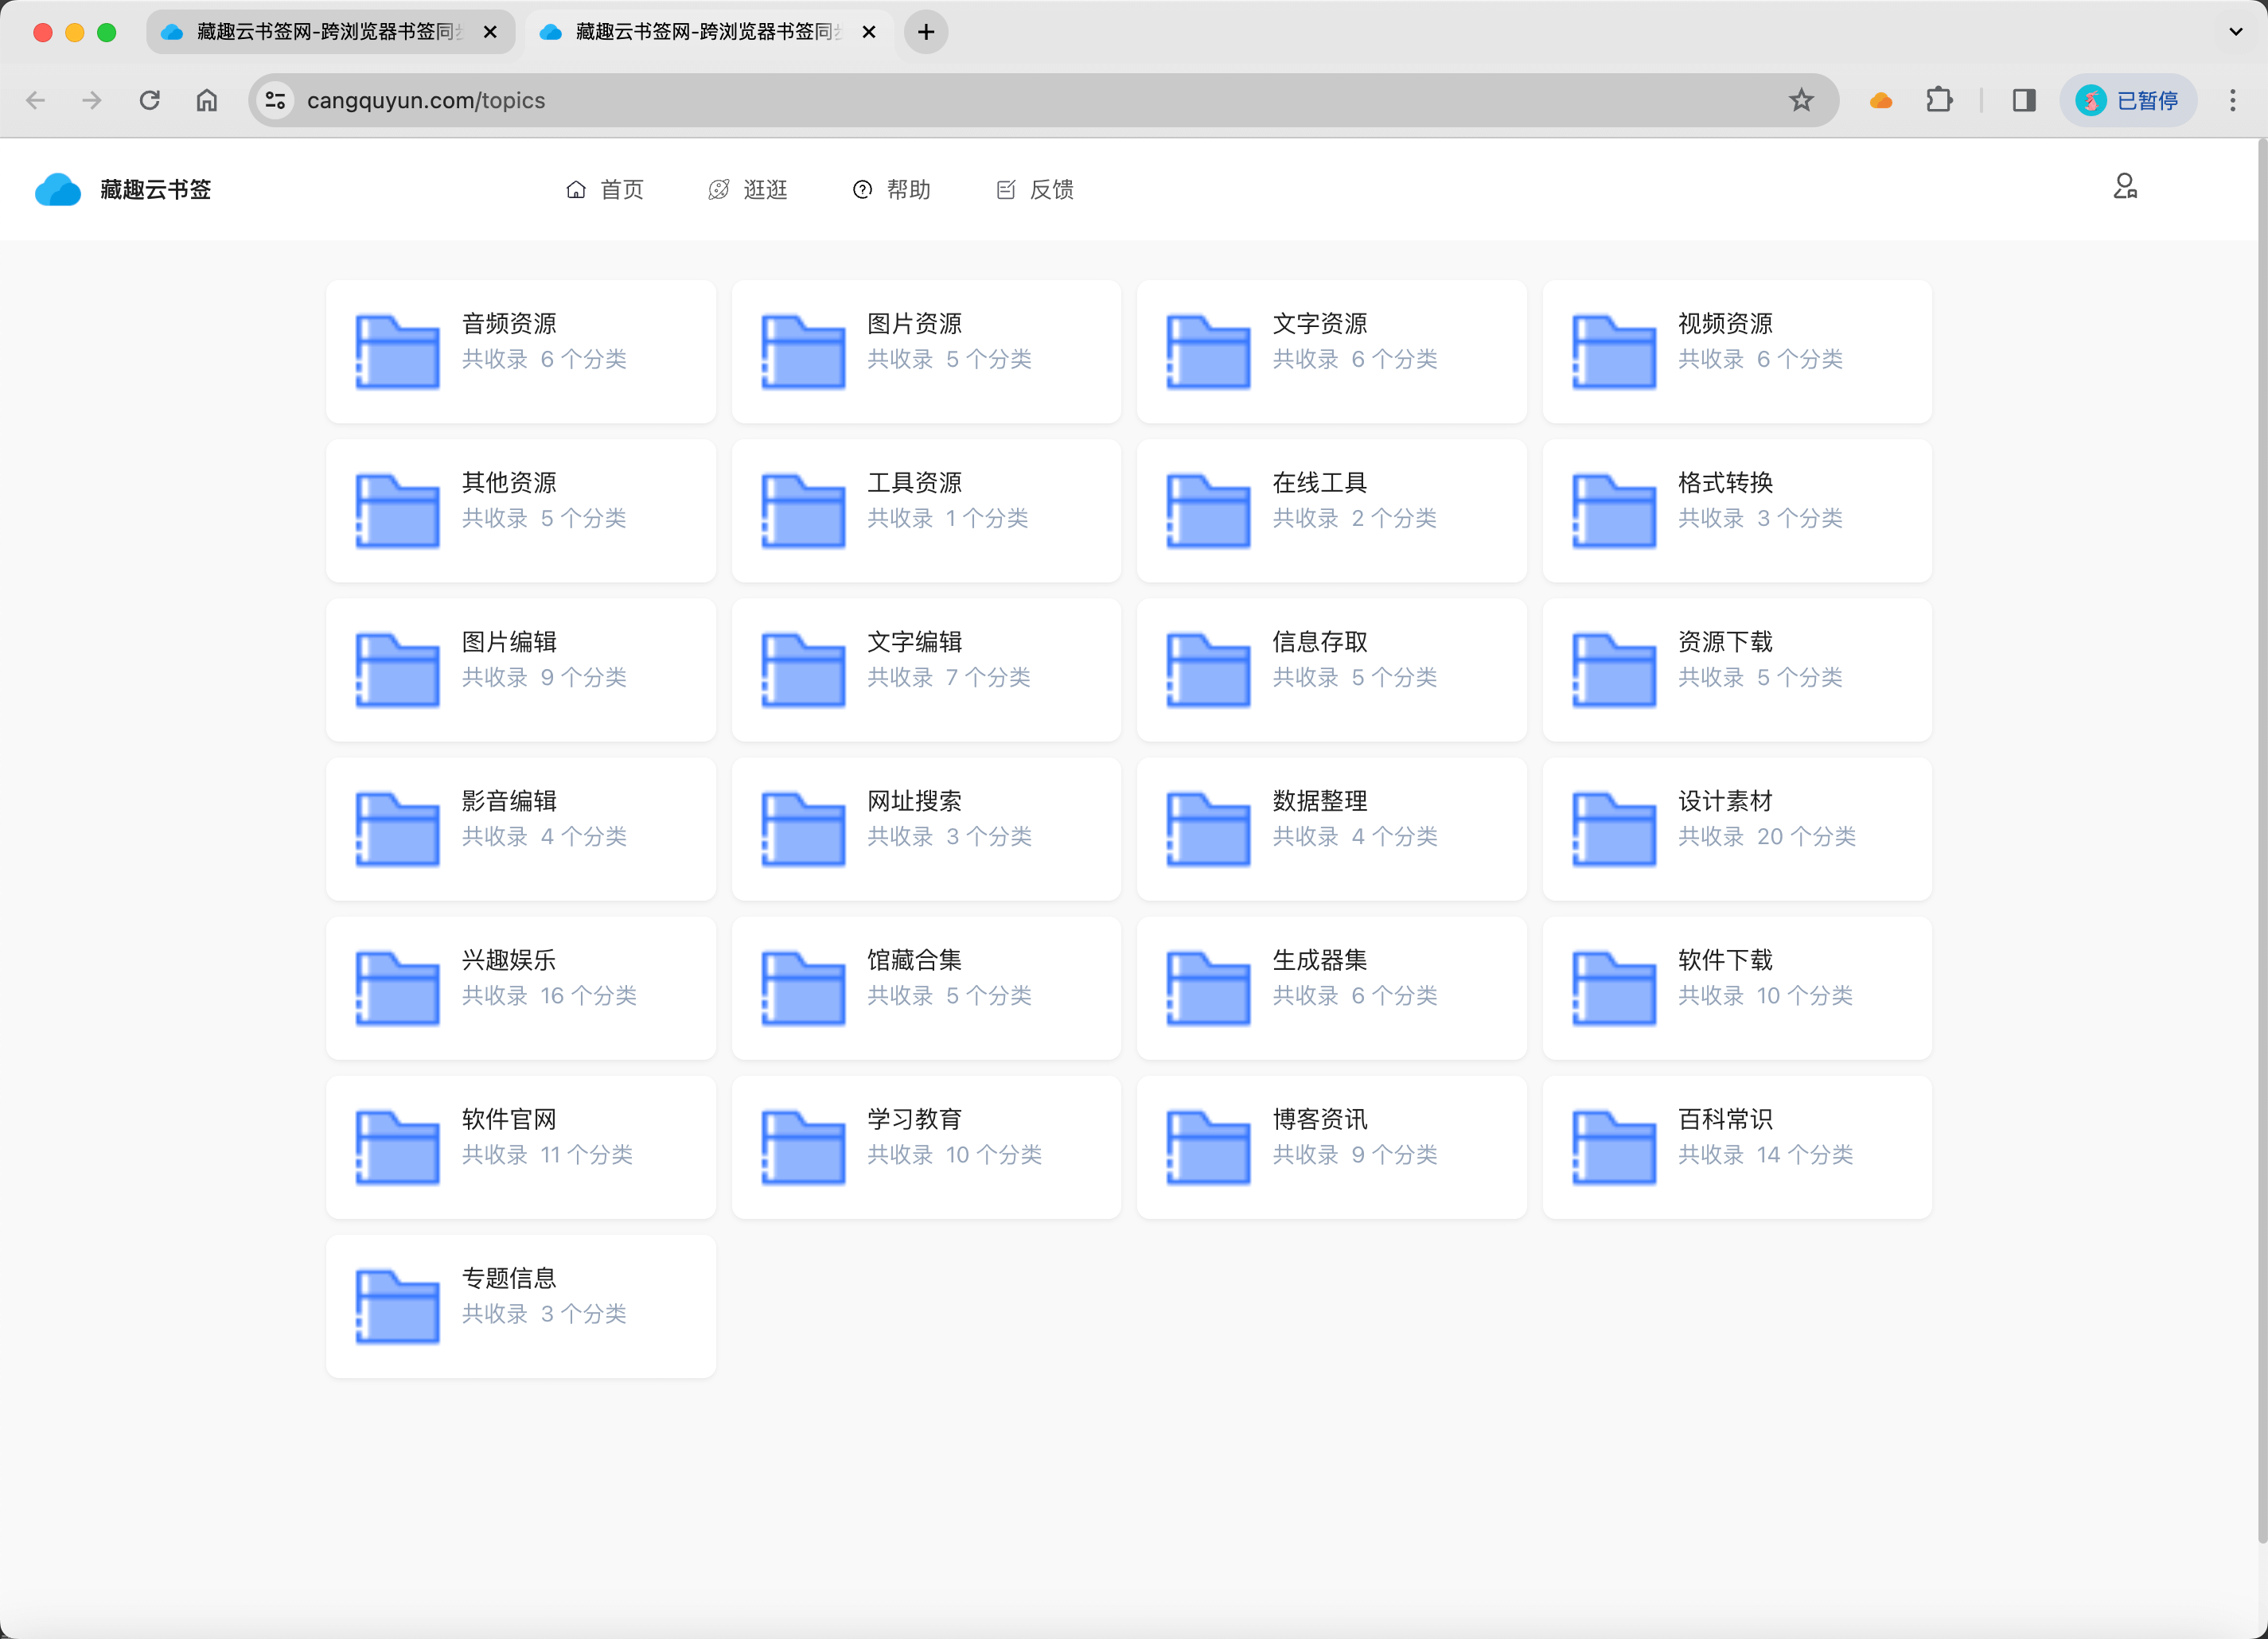Open the 学习教育 category card
Viewport: 2268px width, 1639px height.
pos(926,1146)
